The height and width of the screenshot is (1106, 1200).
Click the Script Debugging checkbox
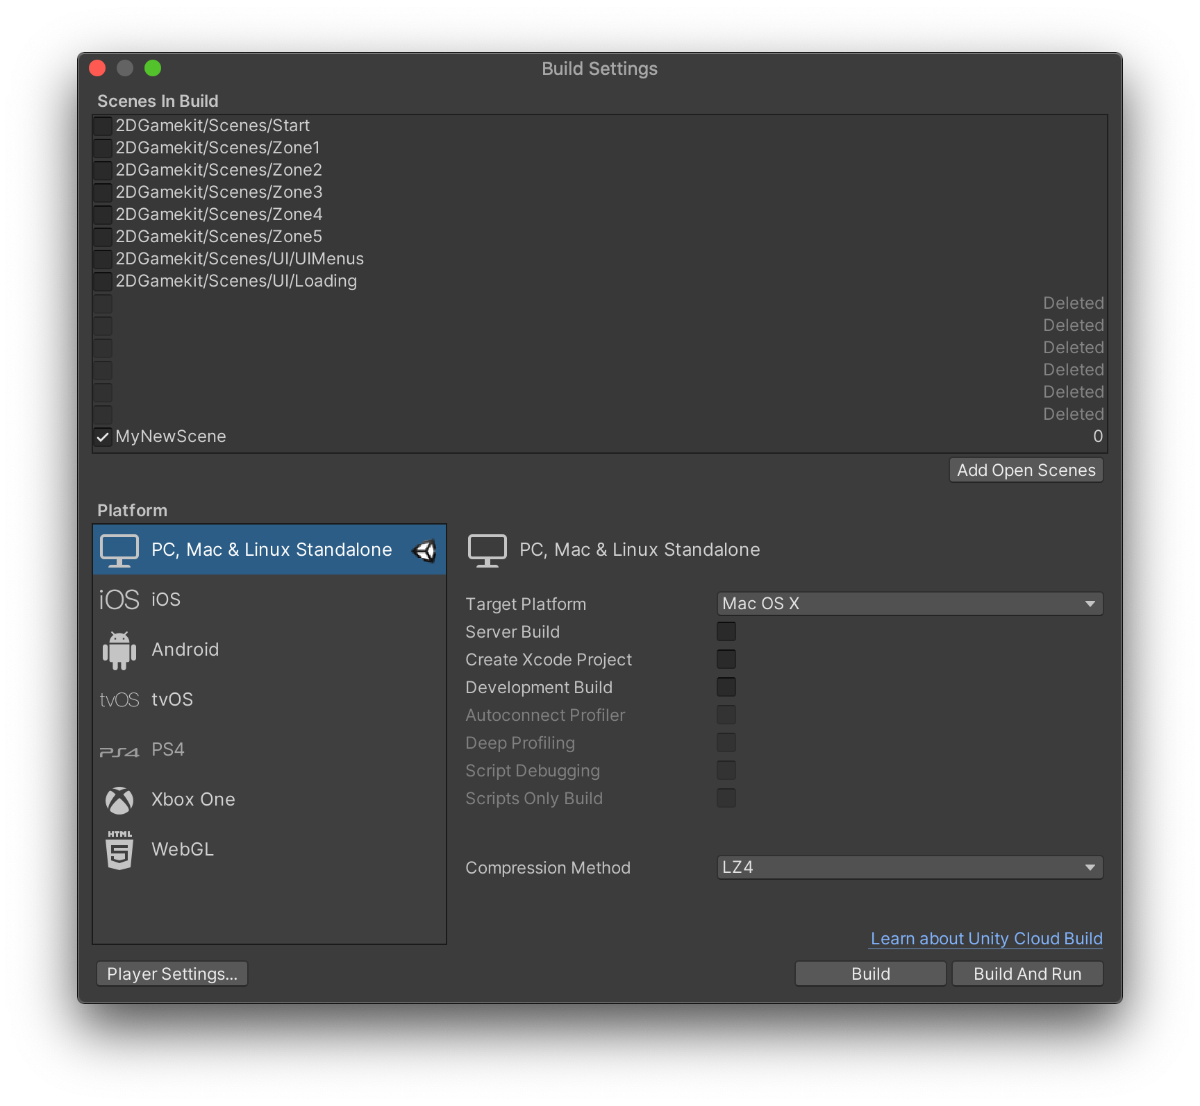click(727, 770)
